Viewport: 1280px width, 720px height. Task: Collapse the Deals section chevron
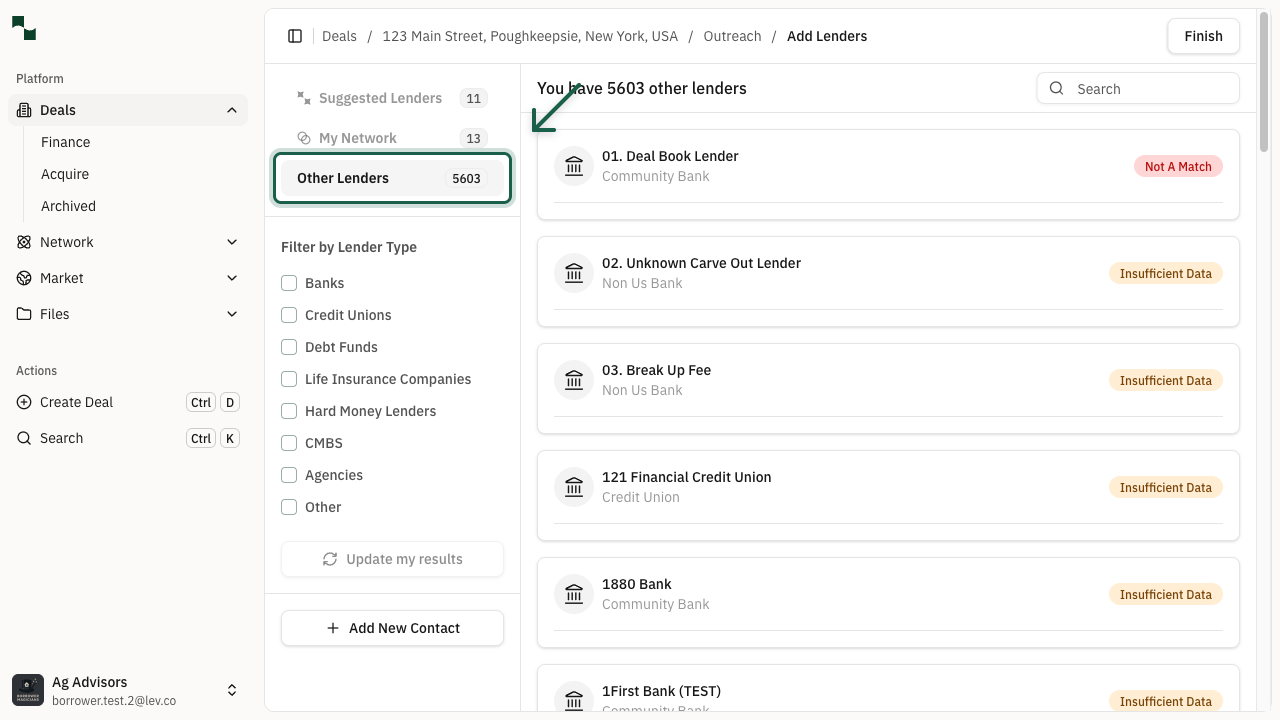point(232,110)
